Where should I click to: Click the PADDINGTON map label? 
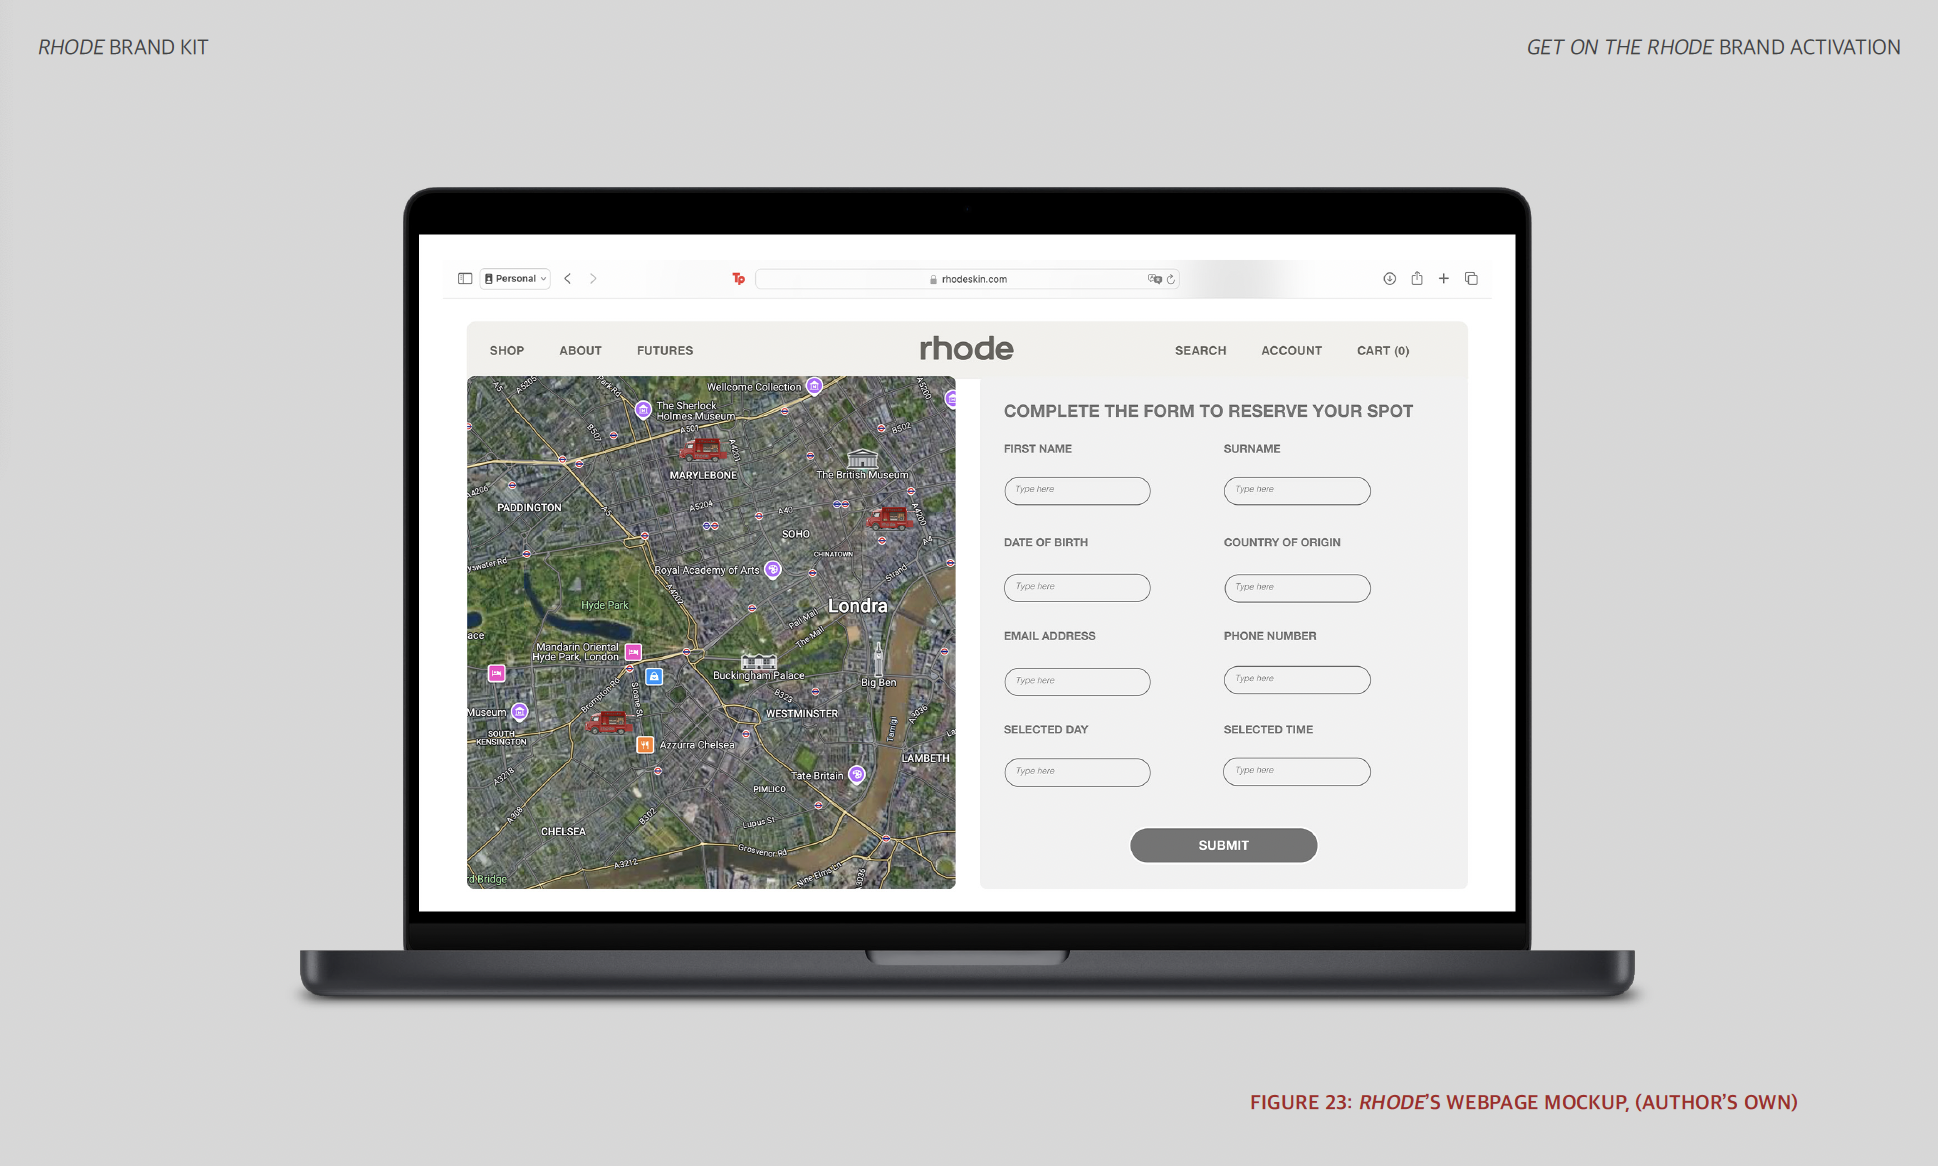pos(529,508)
